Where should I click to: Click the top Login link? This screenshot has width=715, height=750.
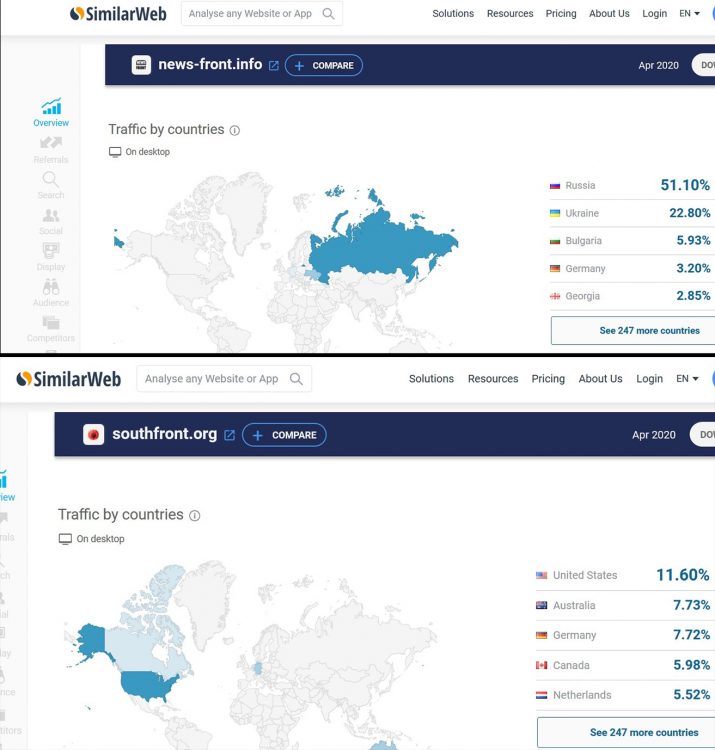tap(654, 14)
